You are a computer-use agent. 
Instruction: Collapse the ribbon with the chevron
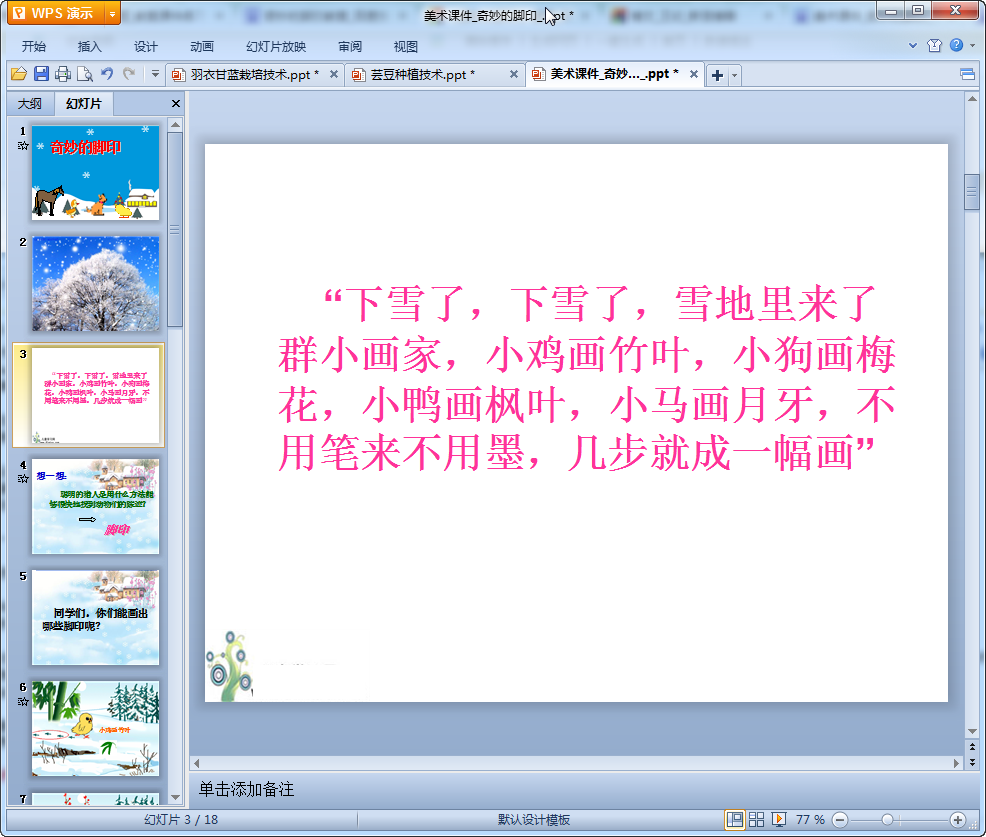coord(913,45)
